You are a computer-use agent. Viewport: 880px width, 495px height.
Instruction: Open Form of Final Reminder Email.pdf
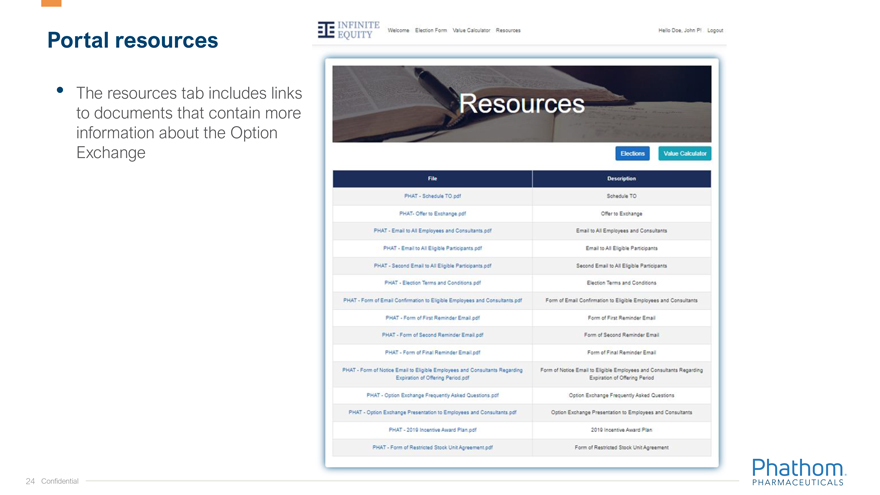pyautogui.click(x=432, y=352)
